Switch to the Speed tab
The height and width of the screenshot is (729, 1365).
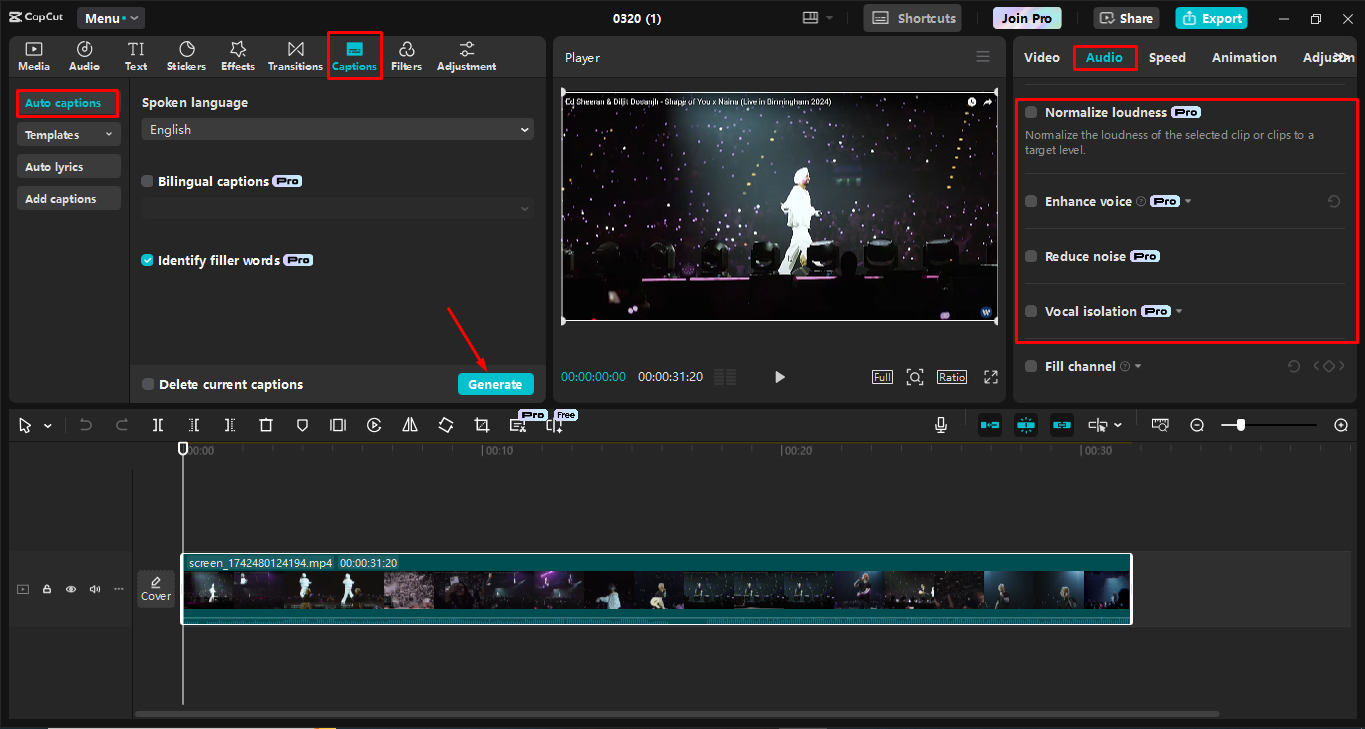click(x=1166, y=57)
